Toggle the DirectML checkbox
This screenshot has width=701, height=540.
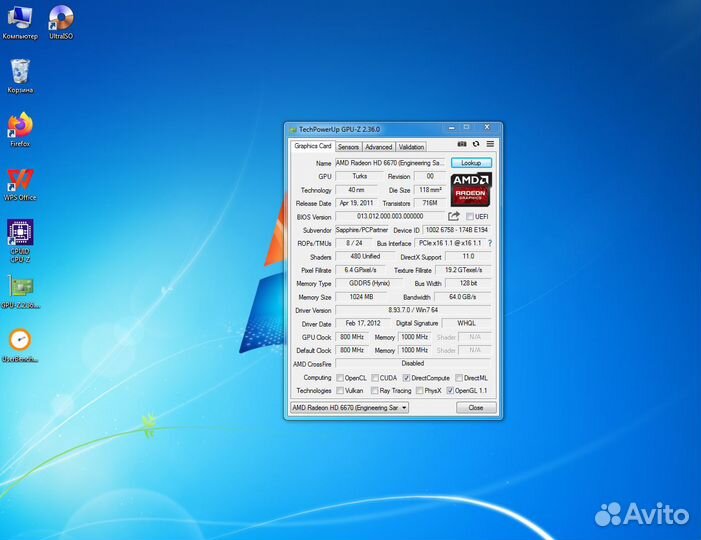pos(459,378)
